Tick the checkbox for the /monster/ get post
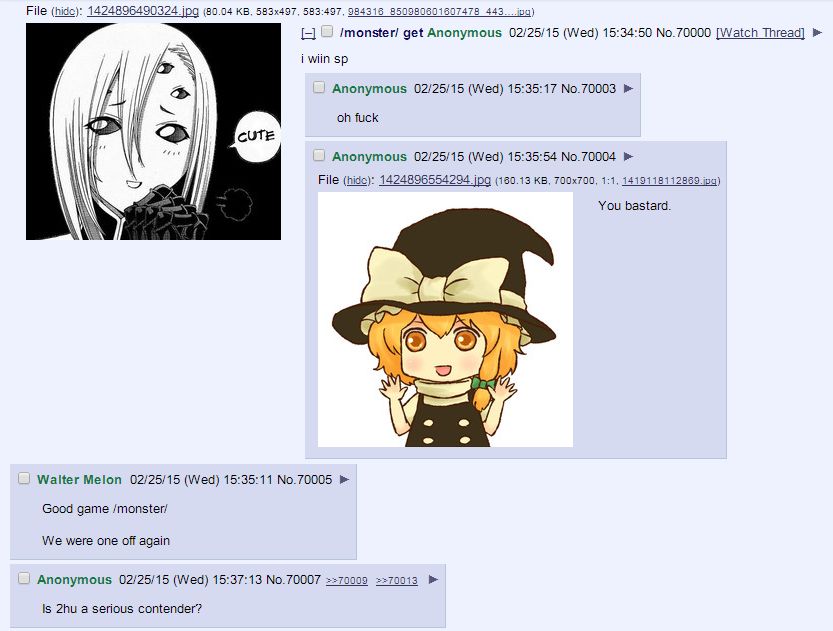 click(327, 31)
